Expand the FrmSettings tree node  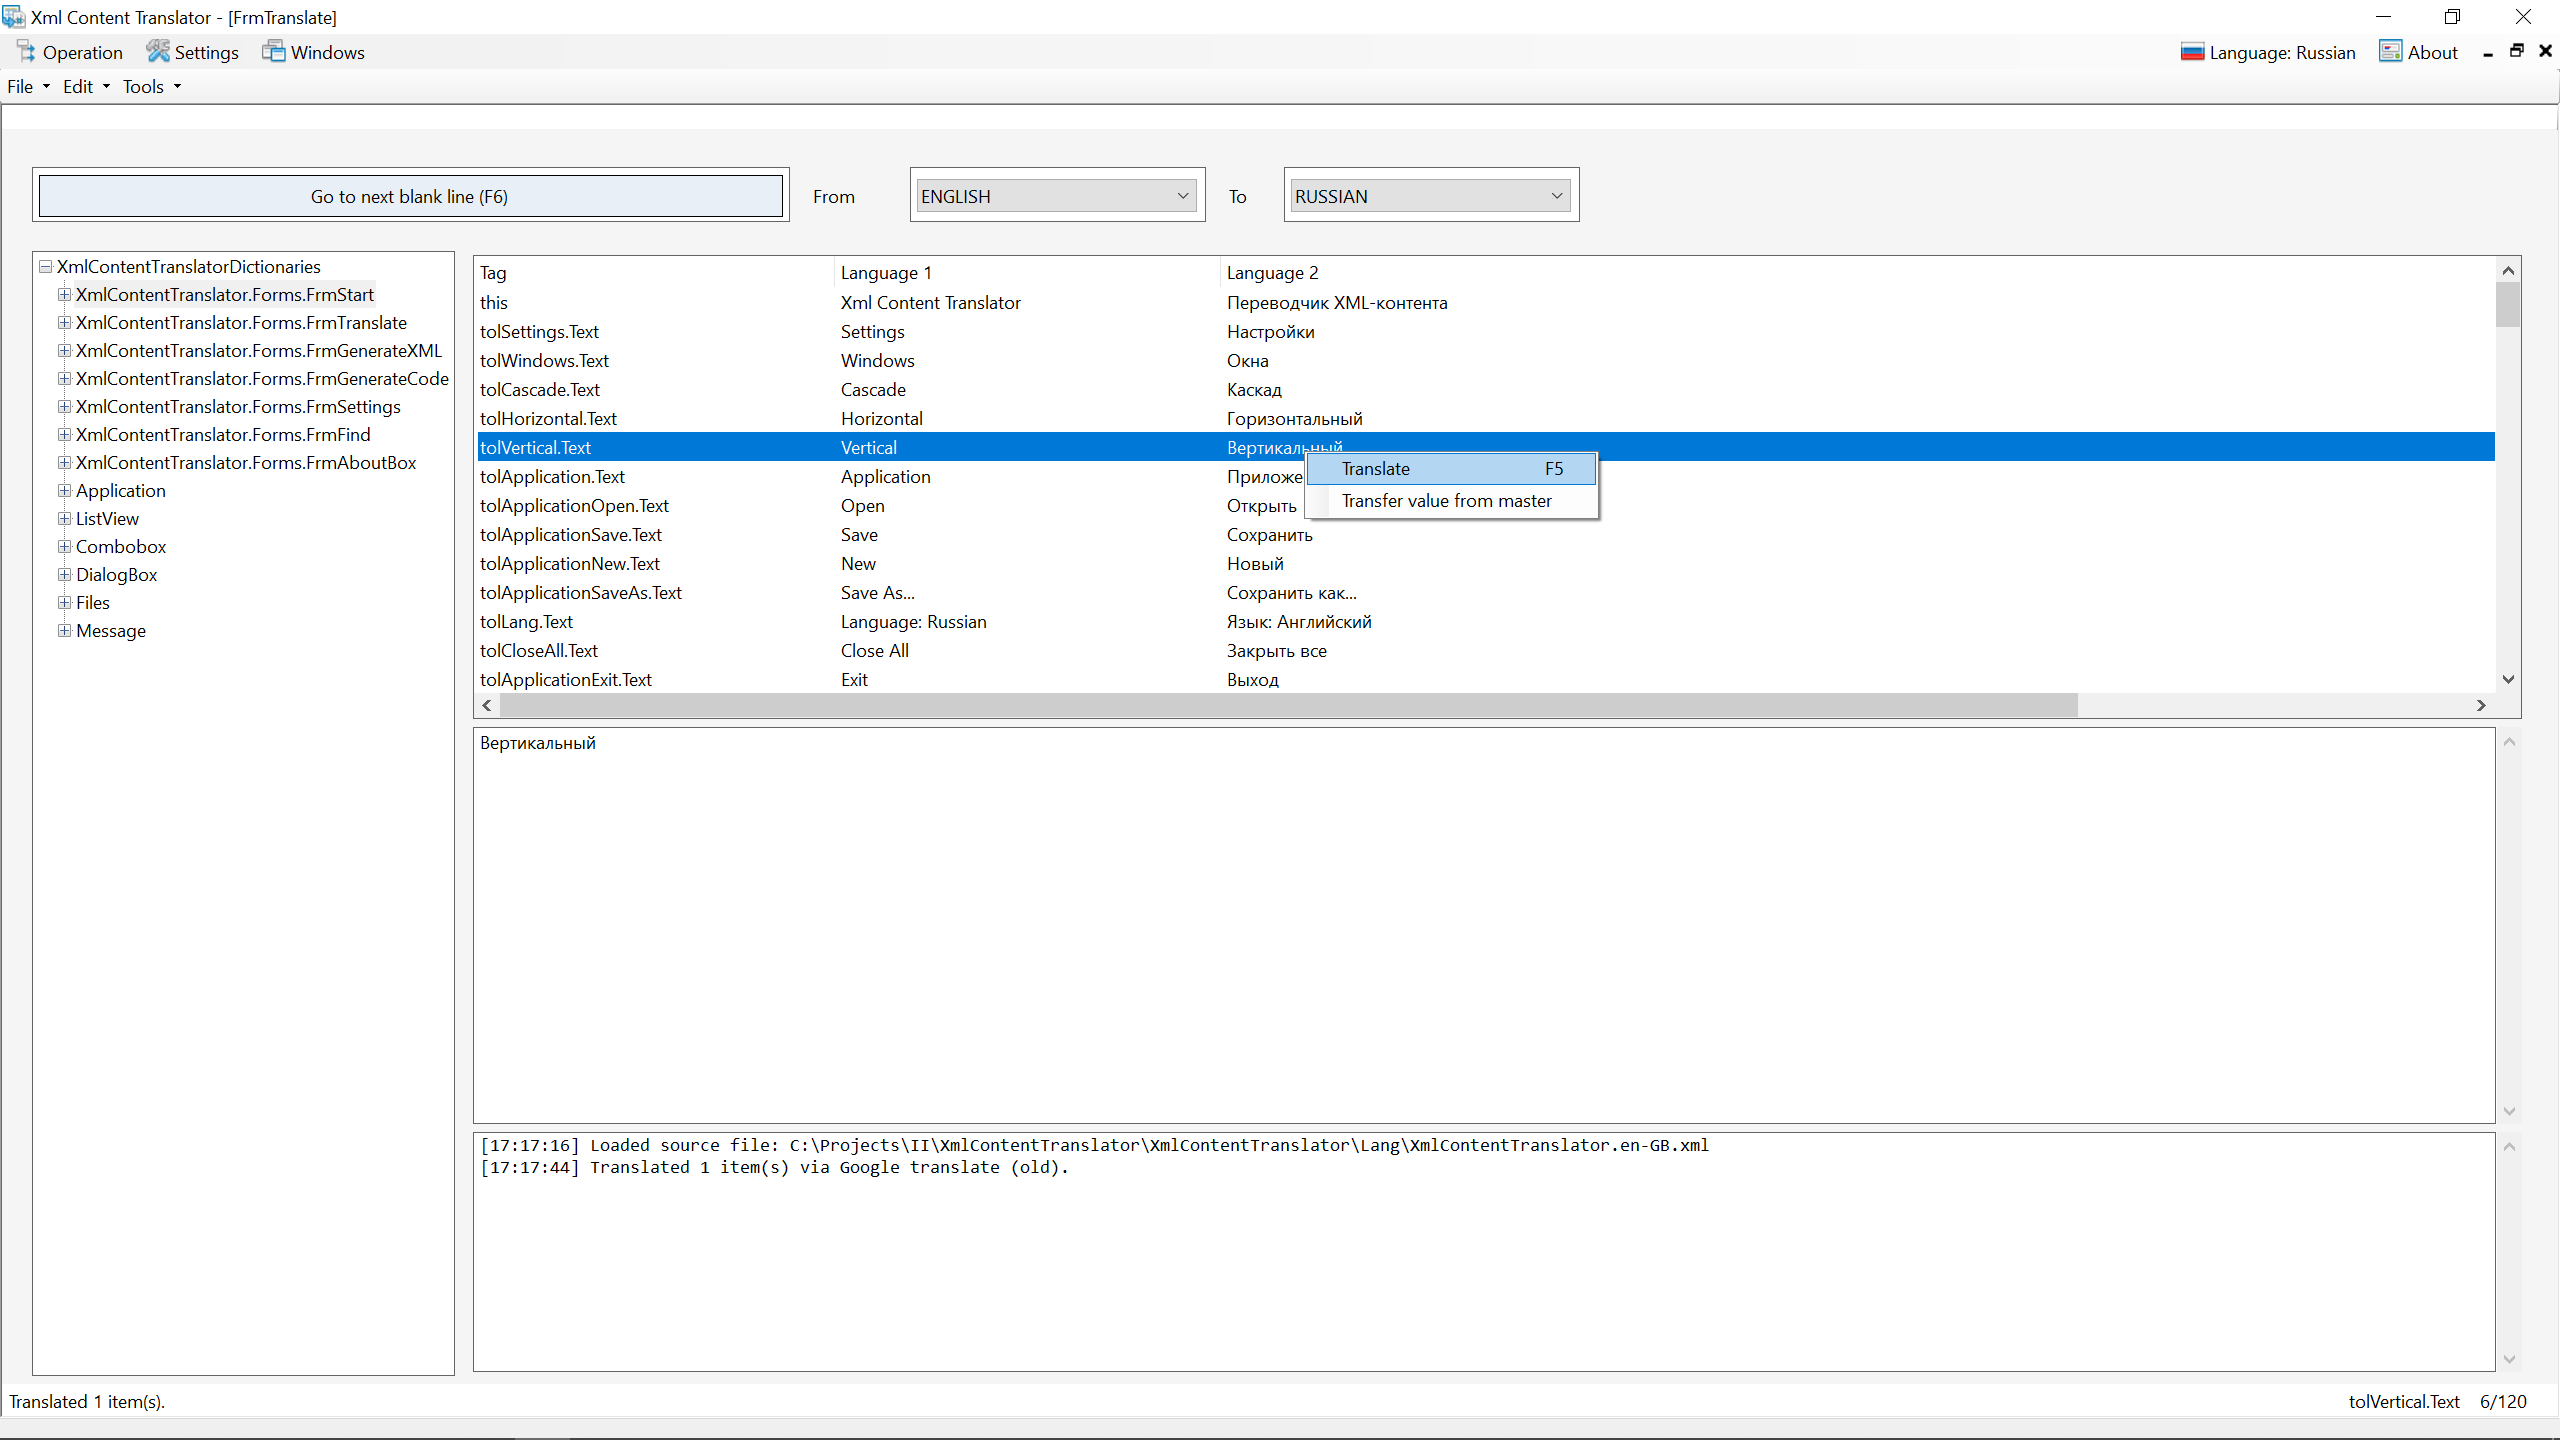pyautogui.click(x=64, y=407)
